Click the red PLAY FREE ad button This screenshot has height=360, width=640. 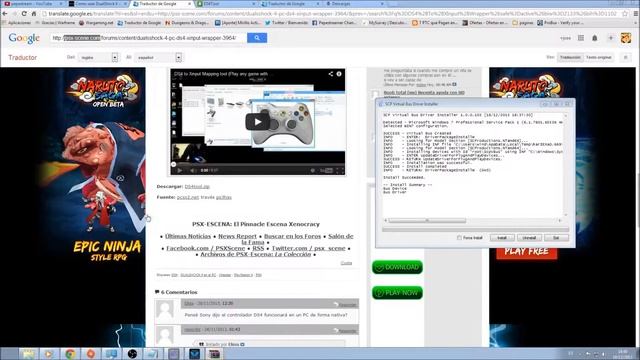tap(527, 251)
